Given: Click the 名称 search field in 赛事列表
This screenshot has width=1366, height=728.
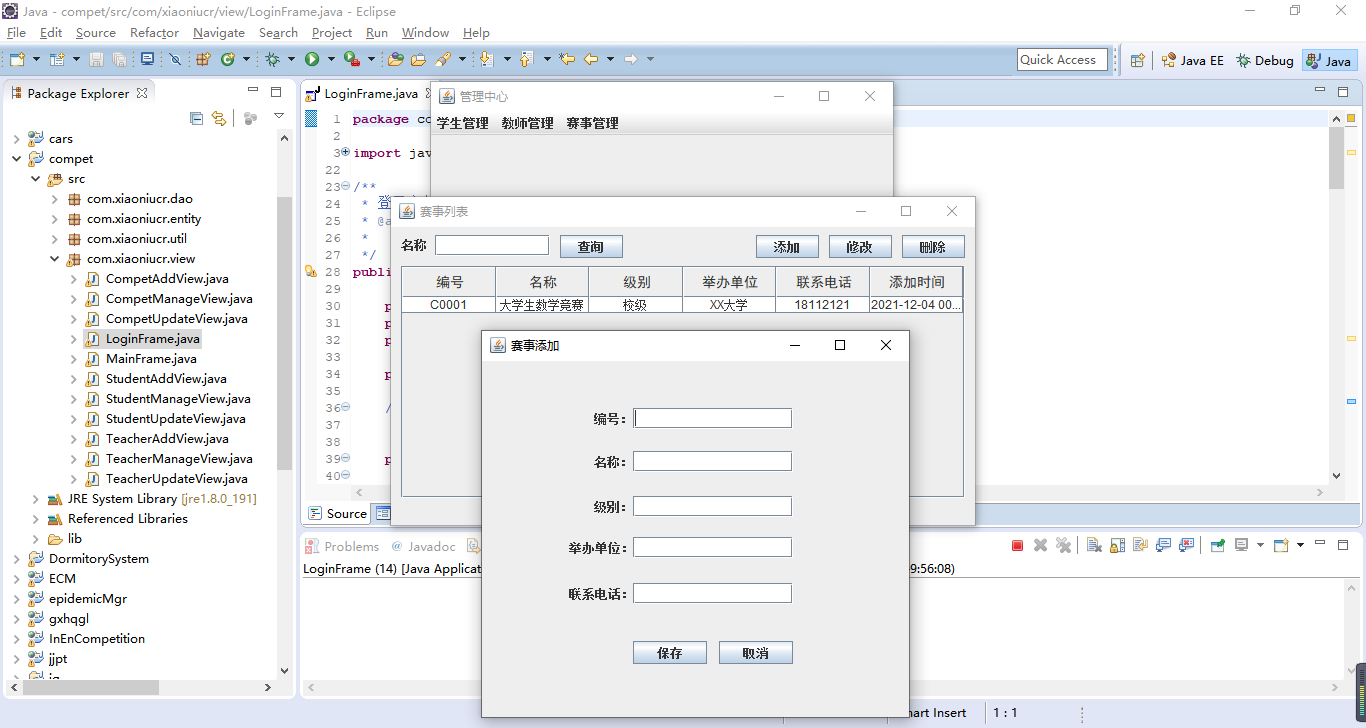Looking at the screenshot, I should click(492, 245).
